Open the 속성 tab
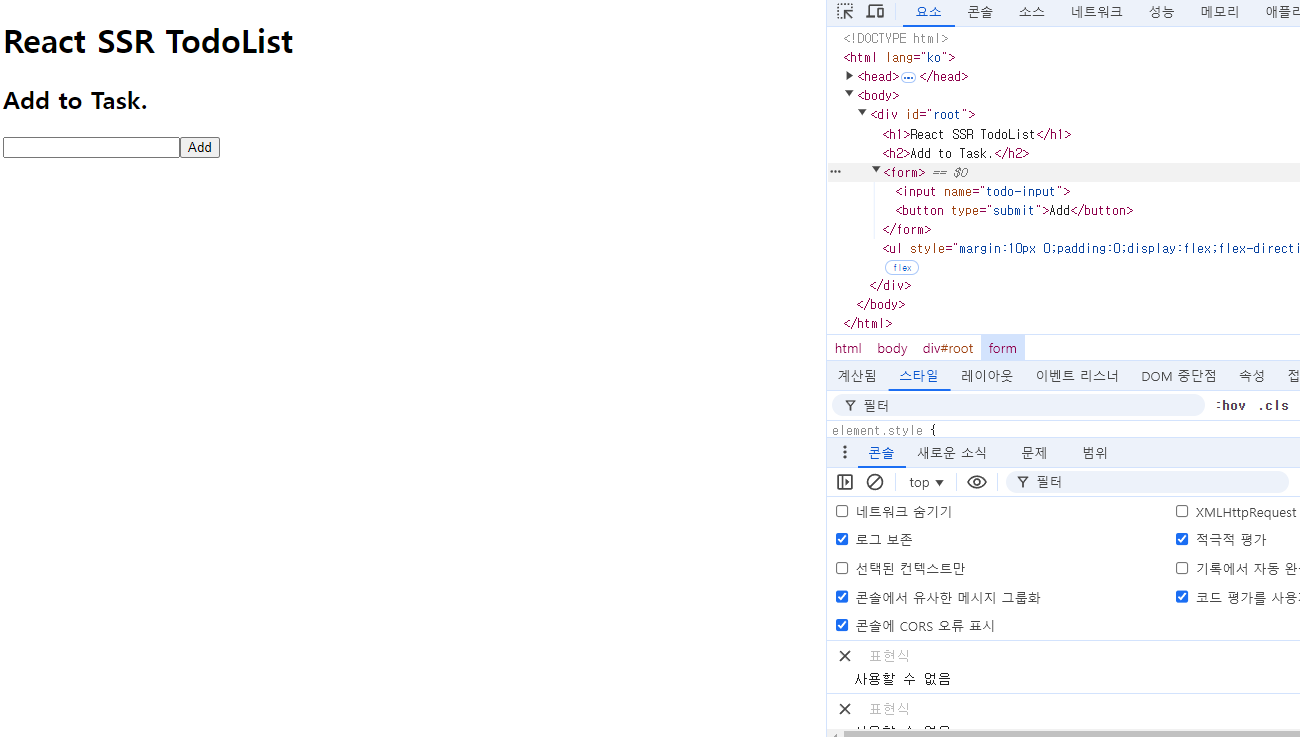The image size is (1300, 737). click(x=1252, y=376)
